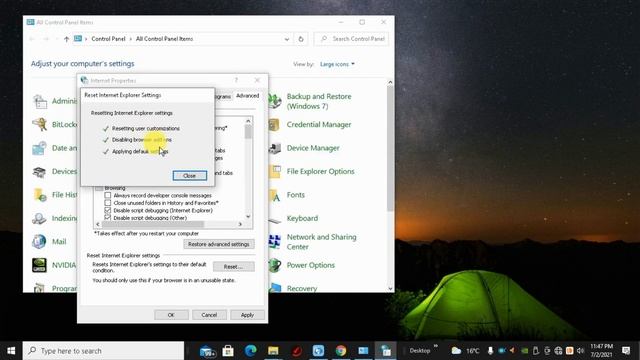The height and width of the screenshot is (360, 640).
Task: Click the Control Panel window vertical scrollbar
Action: click(390, 149)
